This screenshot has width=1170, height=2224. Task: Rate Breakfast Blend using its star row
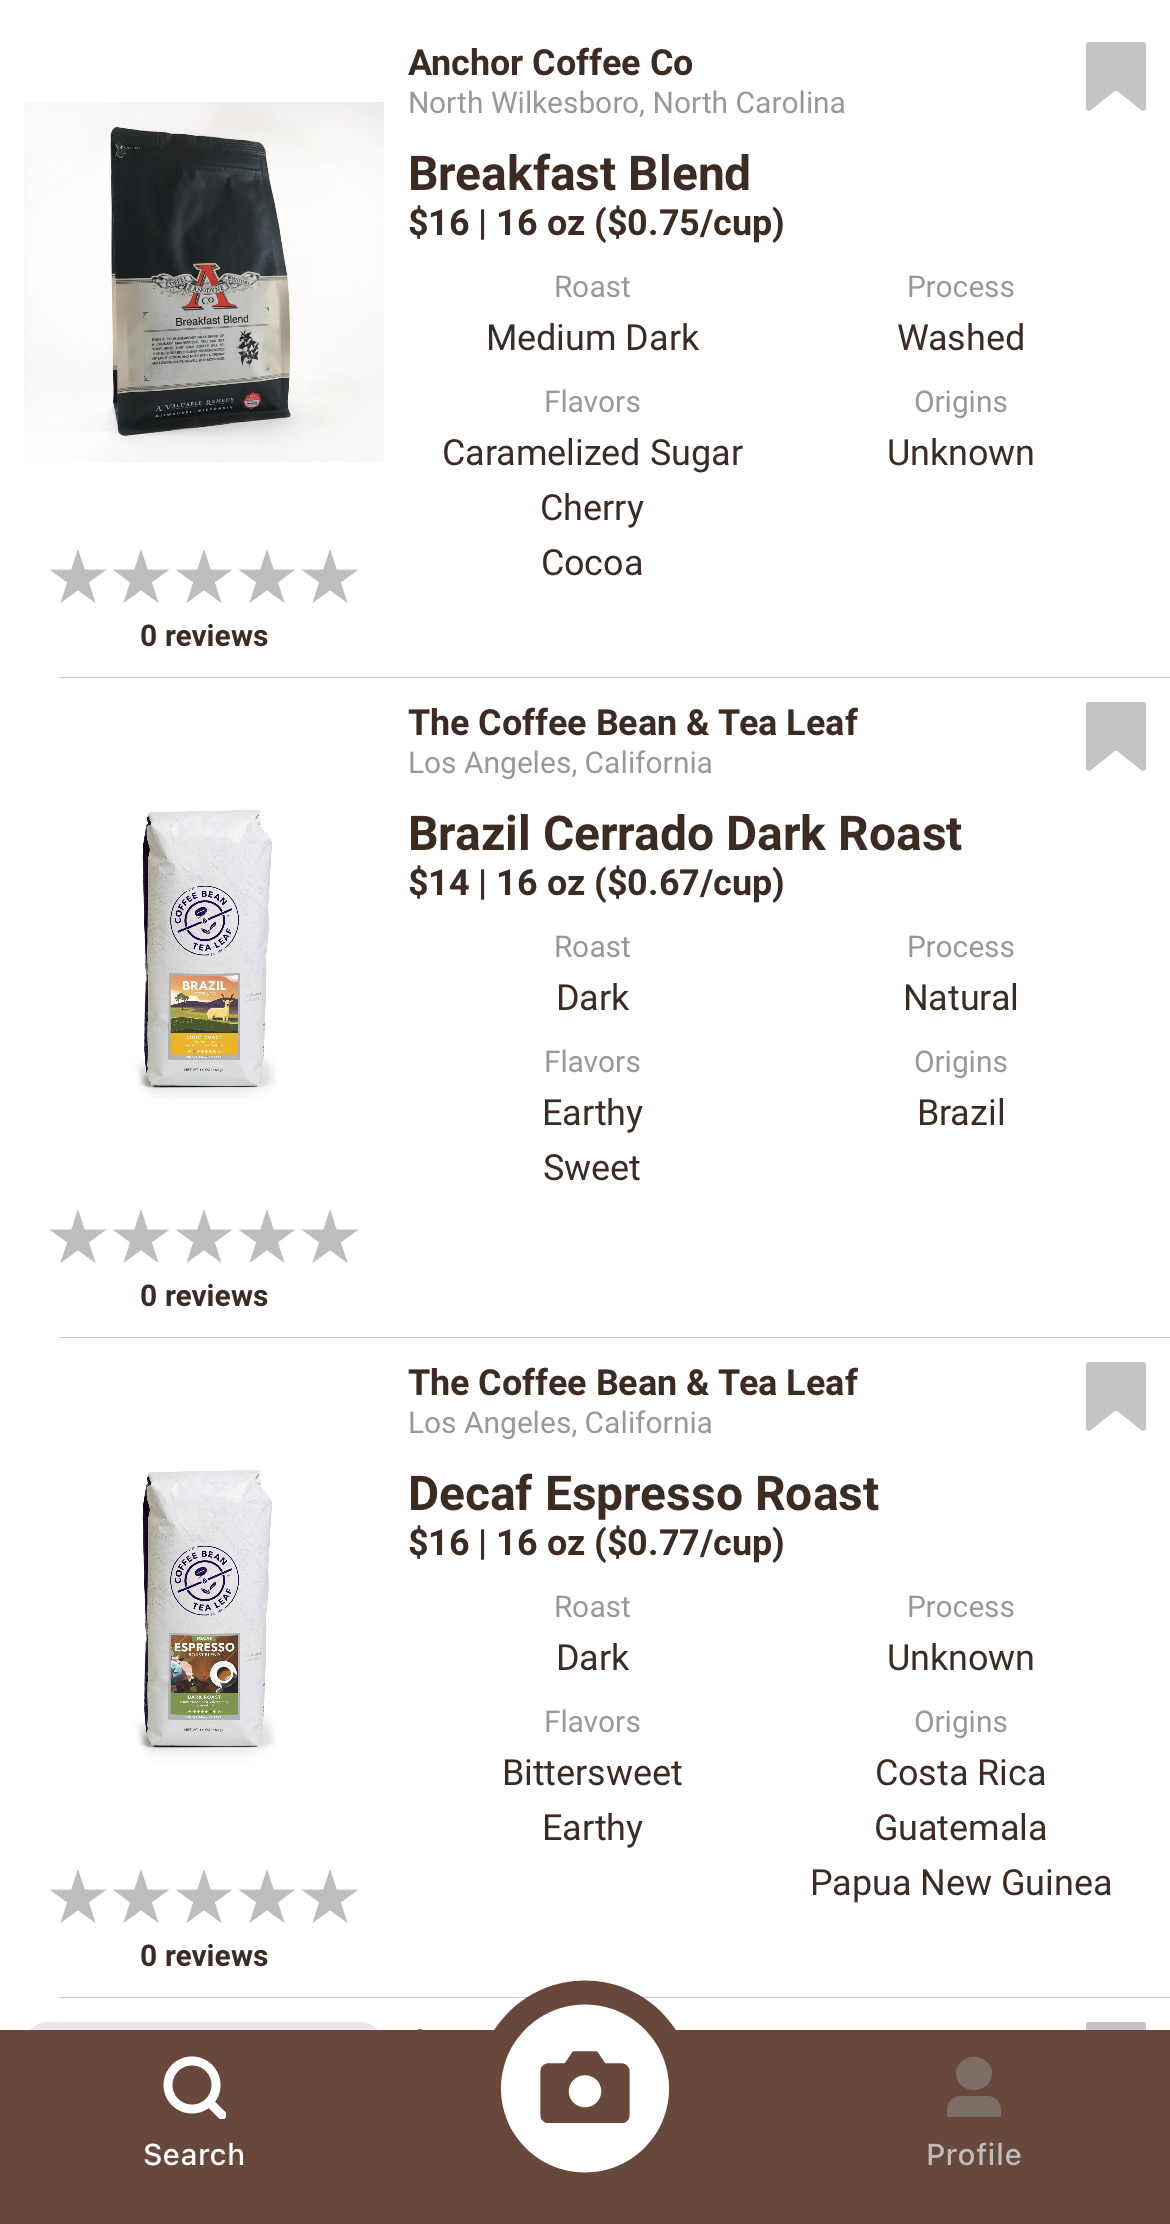(204, 577)
